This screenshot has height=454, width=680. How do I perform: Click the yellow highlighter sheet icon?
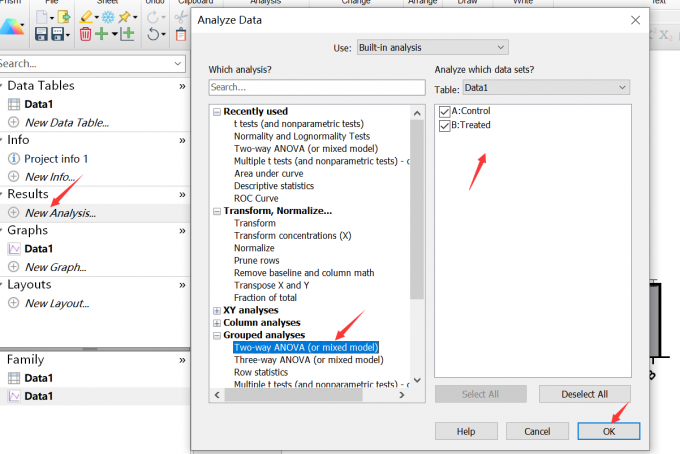(x=86, y=17)
